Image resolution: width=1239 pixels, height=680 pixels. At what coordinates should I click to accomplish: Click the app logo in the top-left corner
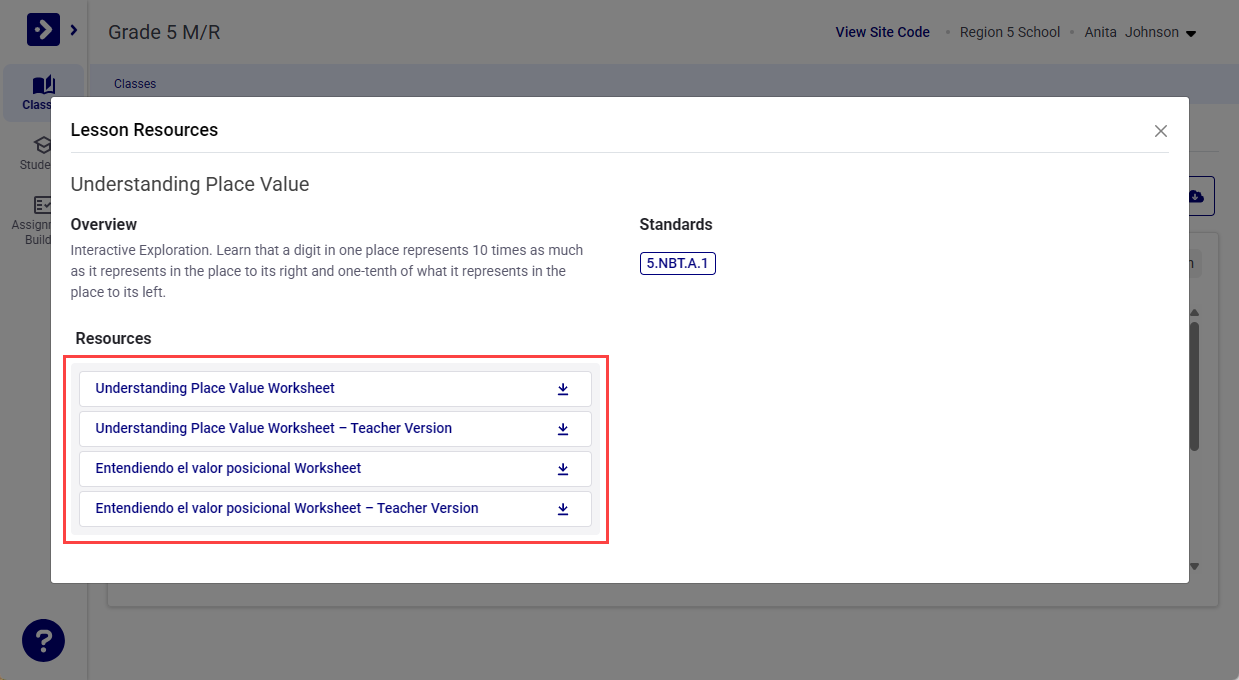tap(43, 31)
